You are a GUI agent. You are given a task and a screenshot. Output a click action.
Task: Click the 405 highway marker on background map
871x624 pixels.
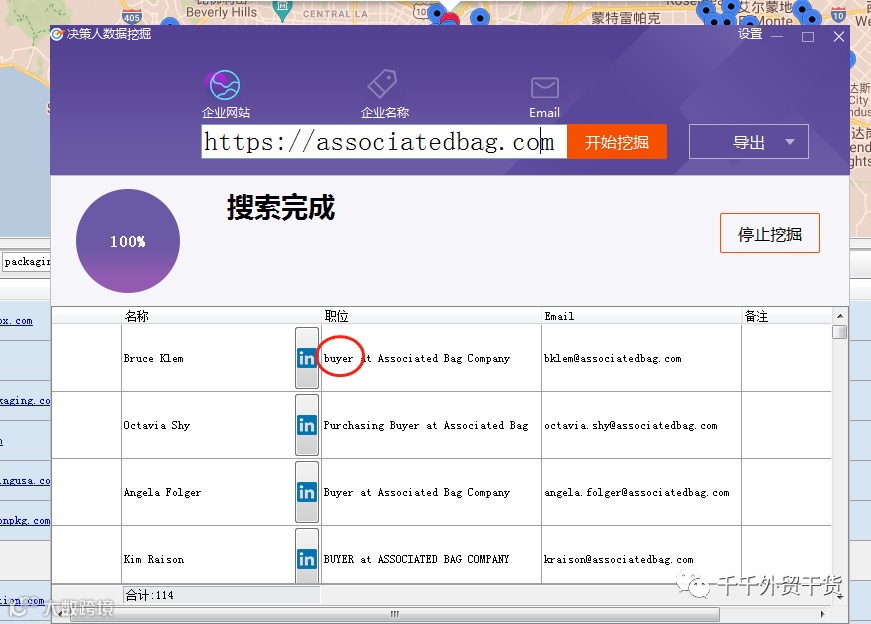(x=132, y=17)
